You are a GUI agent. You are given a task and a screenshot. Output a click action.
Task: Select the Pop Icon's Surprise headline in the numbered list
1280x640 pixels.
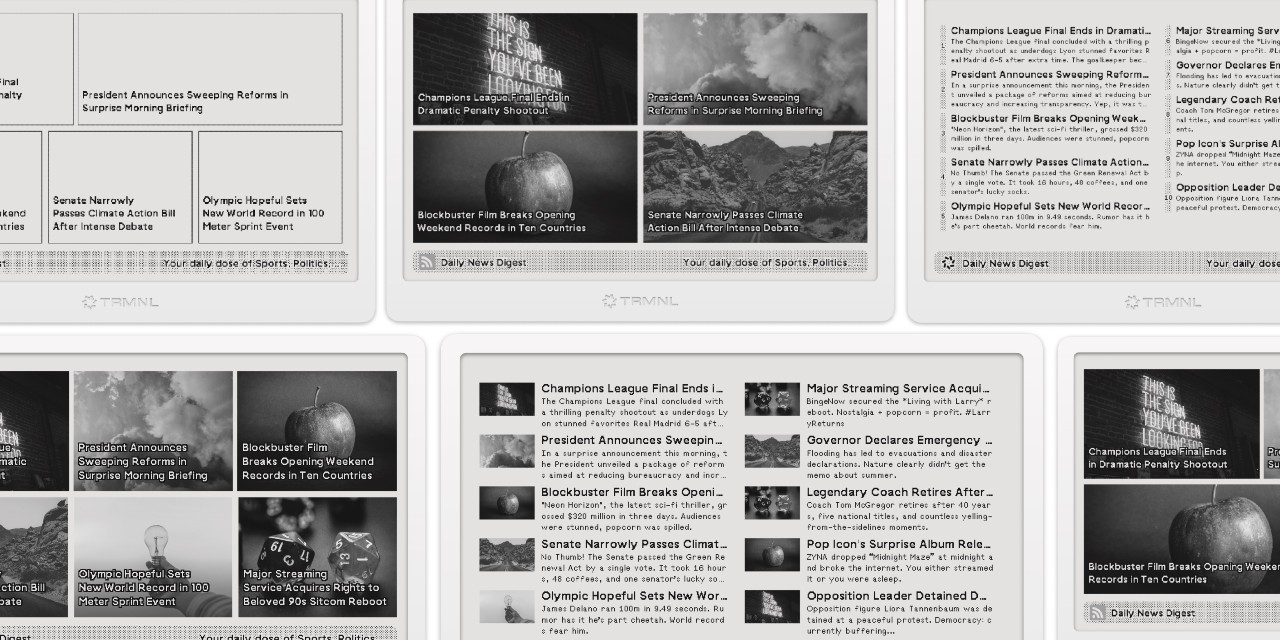(x=1228, y=144)
